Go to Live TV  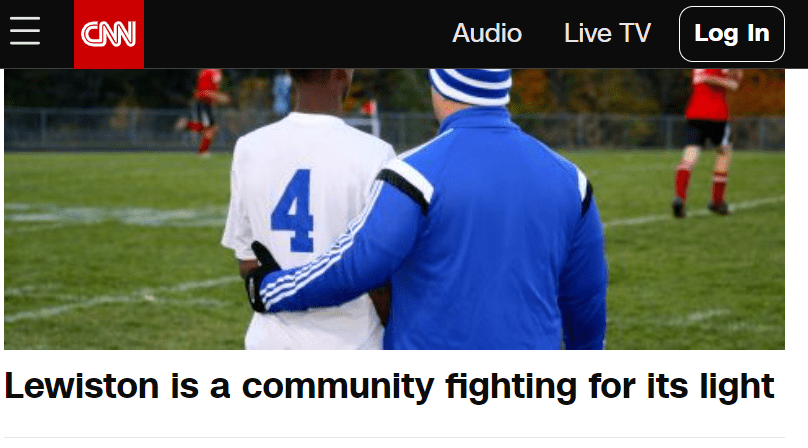608,34
